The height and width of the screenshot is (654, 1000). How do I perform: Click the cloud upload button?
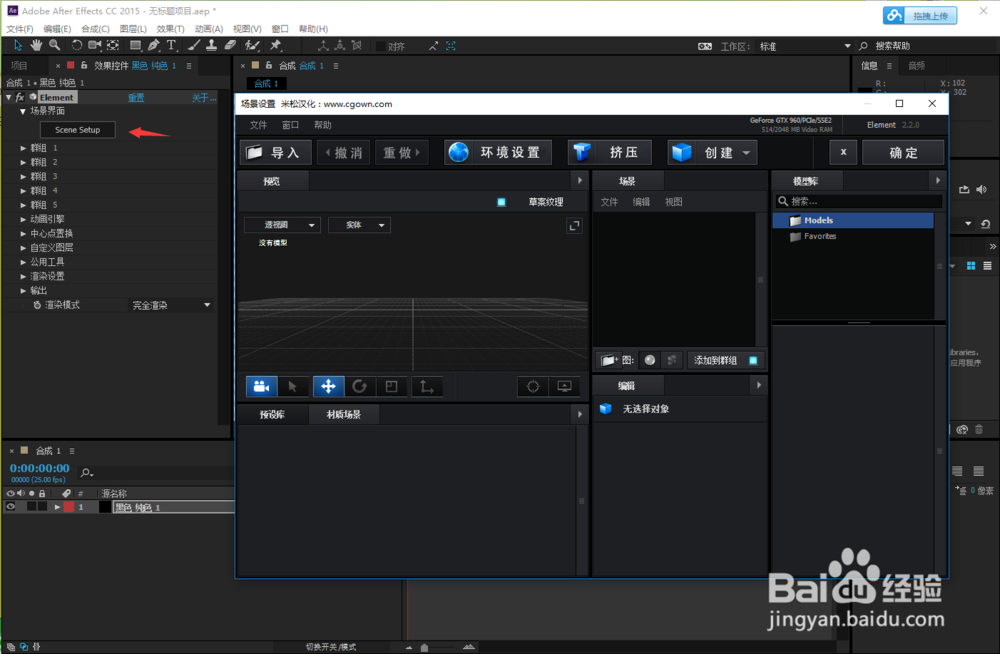tap(920, 15)
